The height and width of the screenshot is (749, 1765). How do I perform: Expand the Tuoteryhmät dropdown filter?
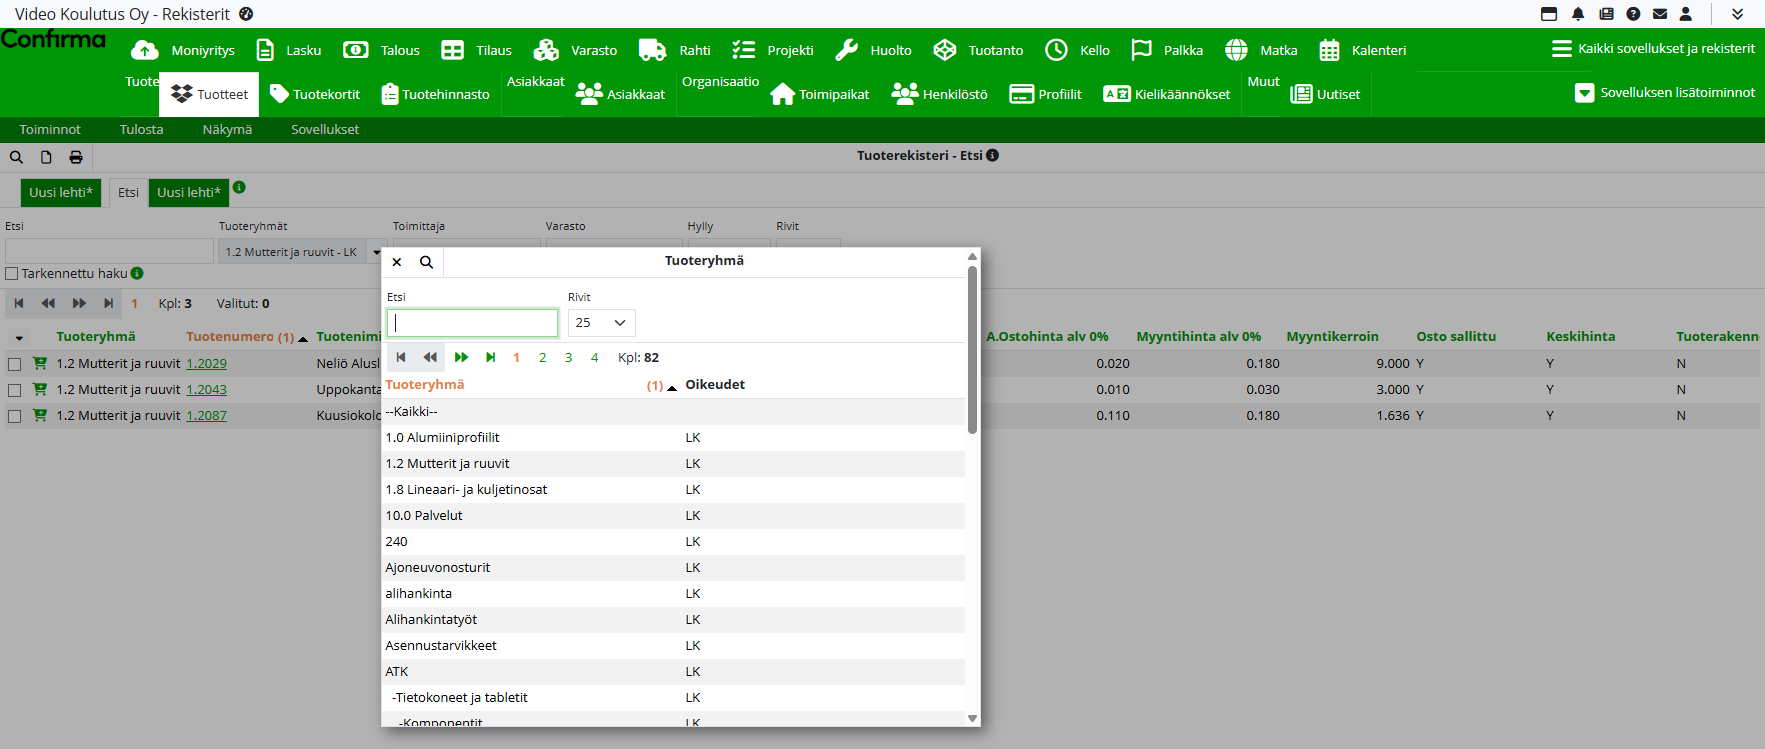[x=376, y=252]
